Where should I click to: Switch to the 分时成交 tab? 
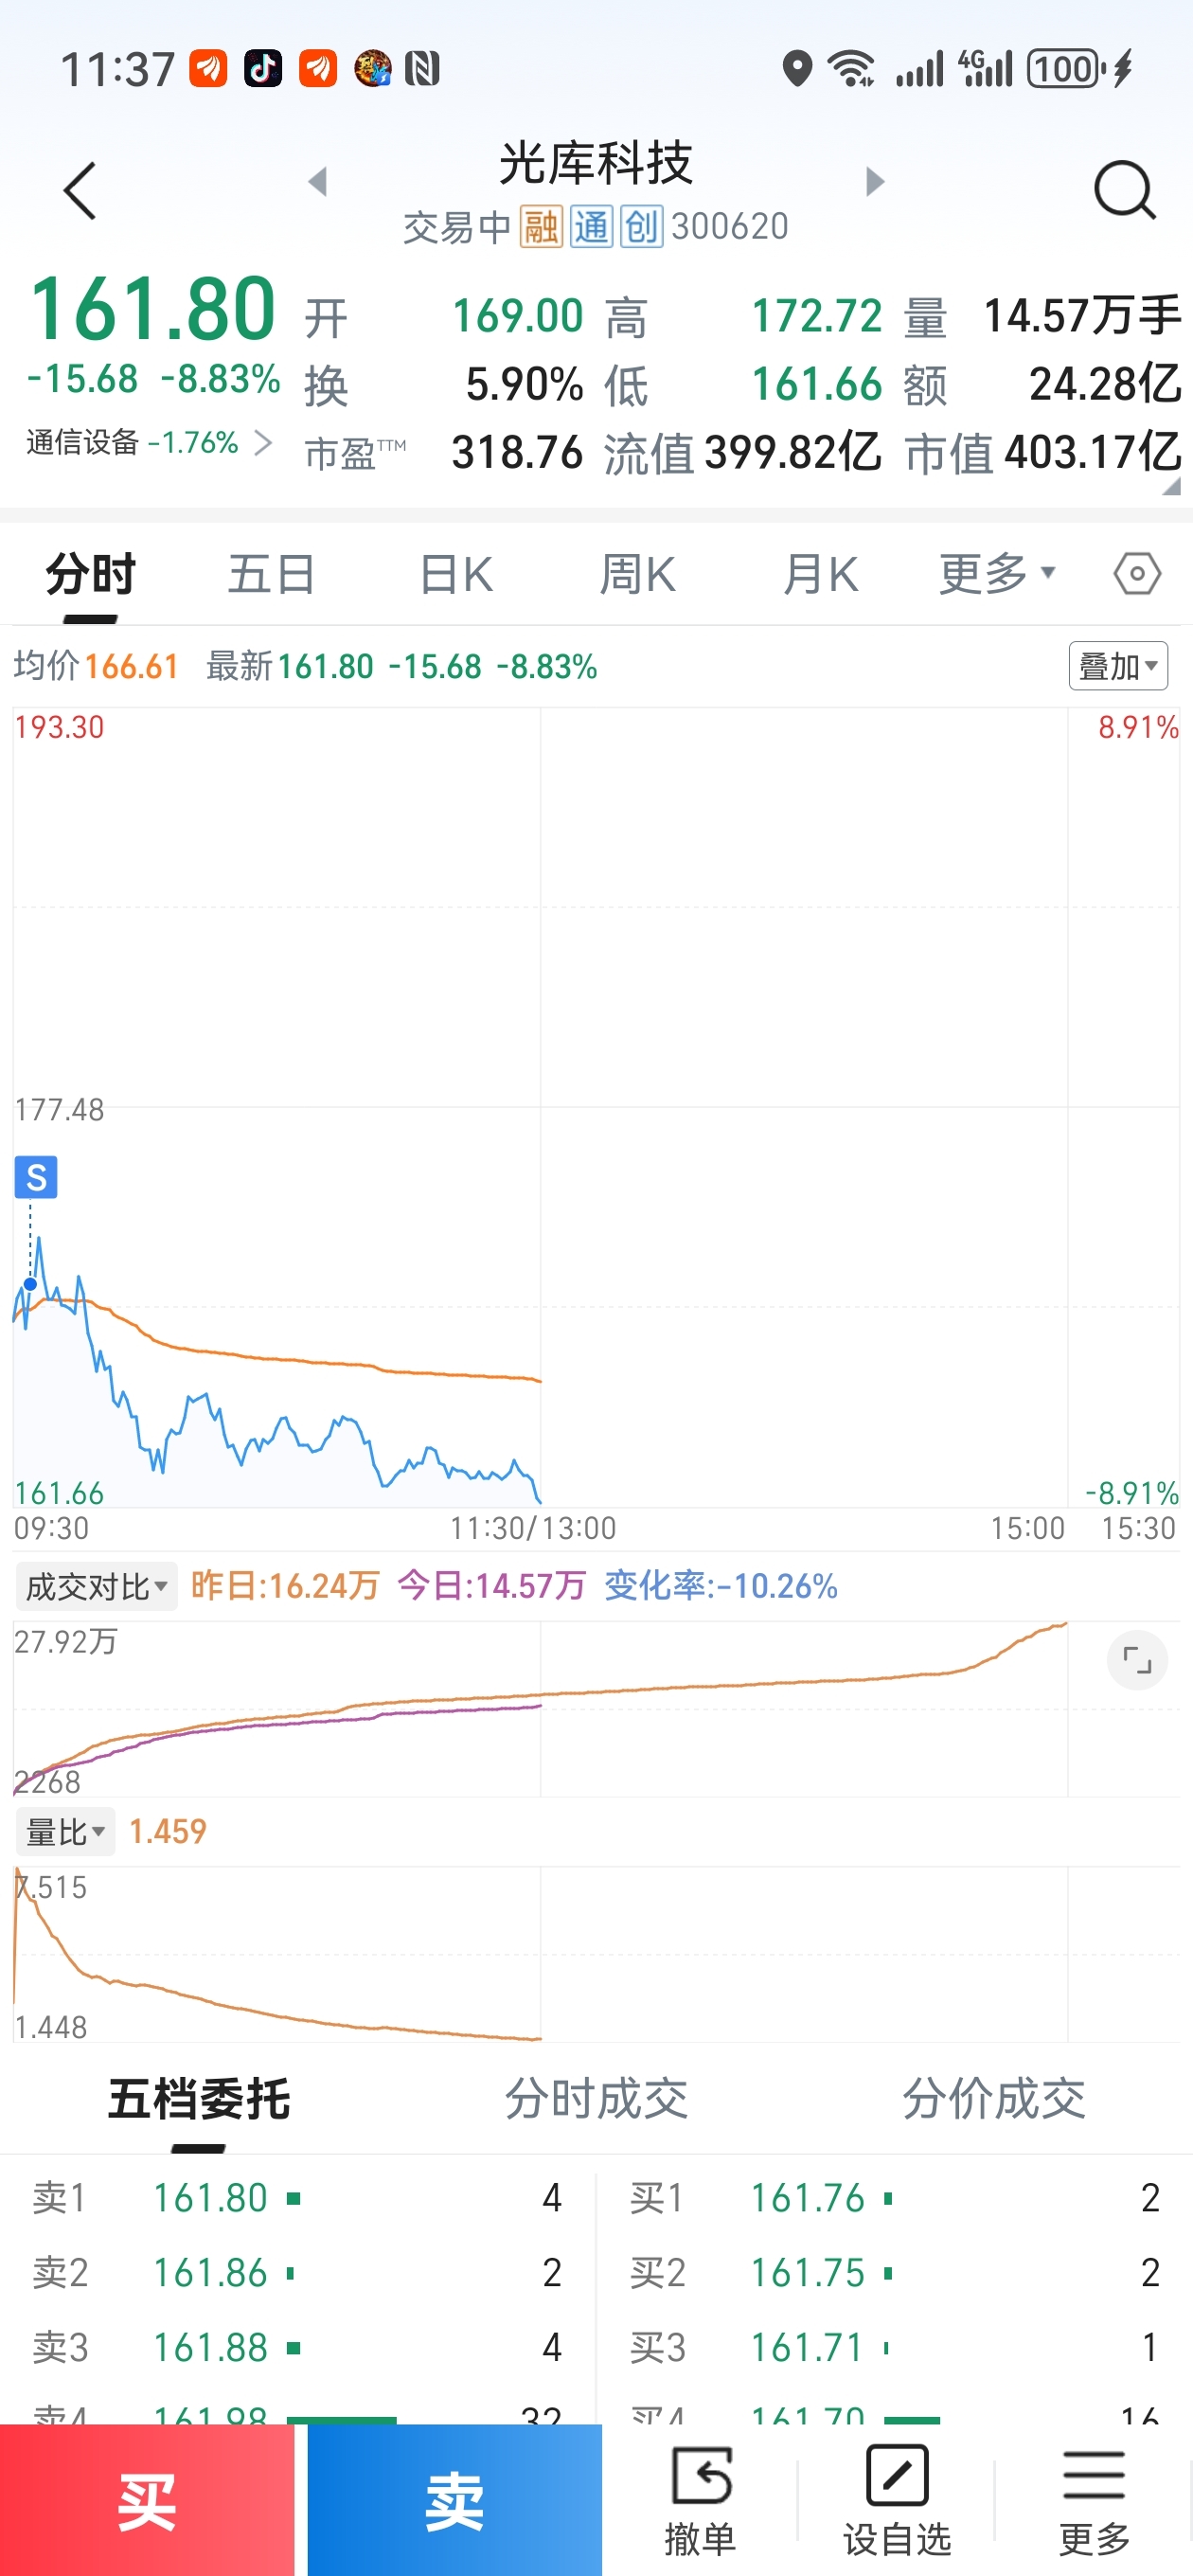click(x=596, y=2098)
